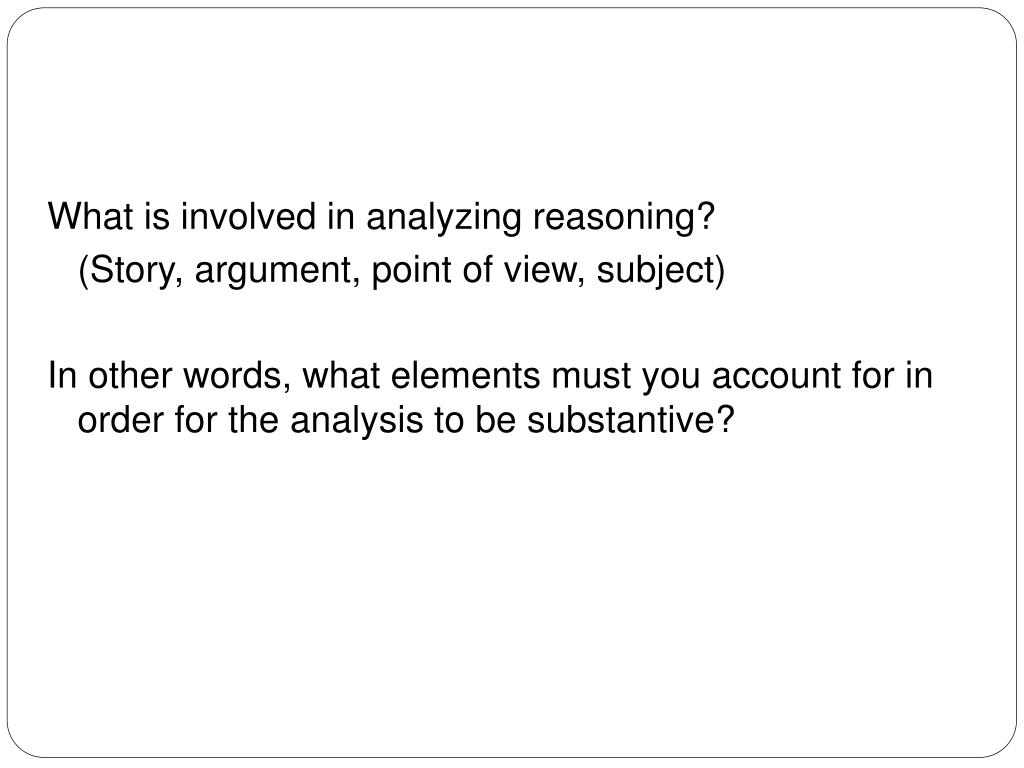Click the word 'elements' in the second paragraph
The width and height of the screenshot is (1024, 768).
465,376
